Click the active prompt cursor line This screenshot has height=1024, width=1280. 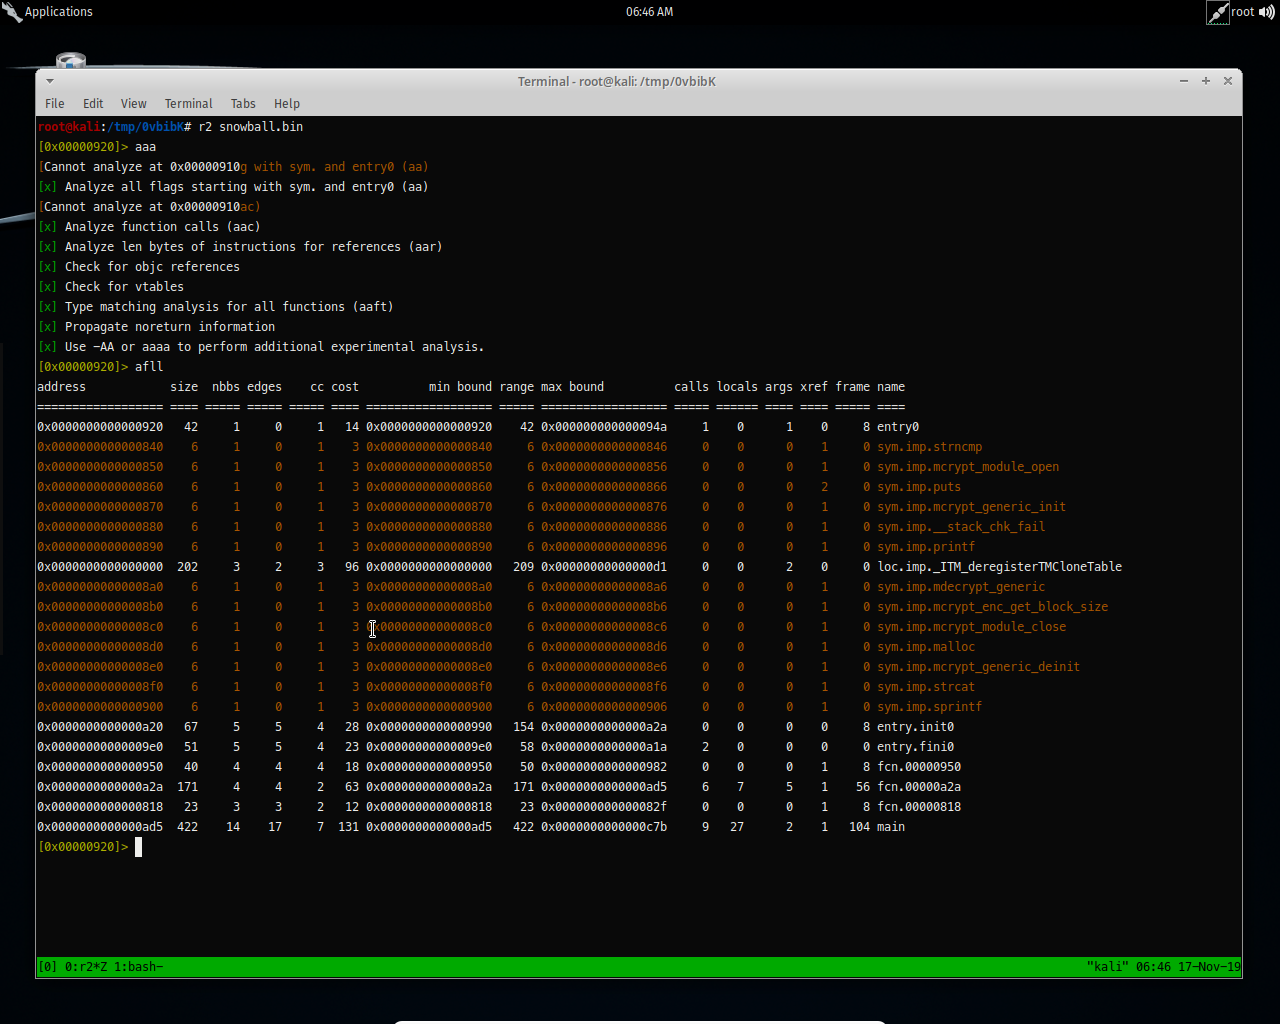90,847
